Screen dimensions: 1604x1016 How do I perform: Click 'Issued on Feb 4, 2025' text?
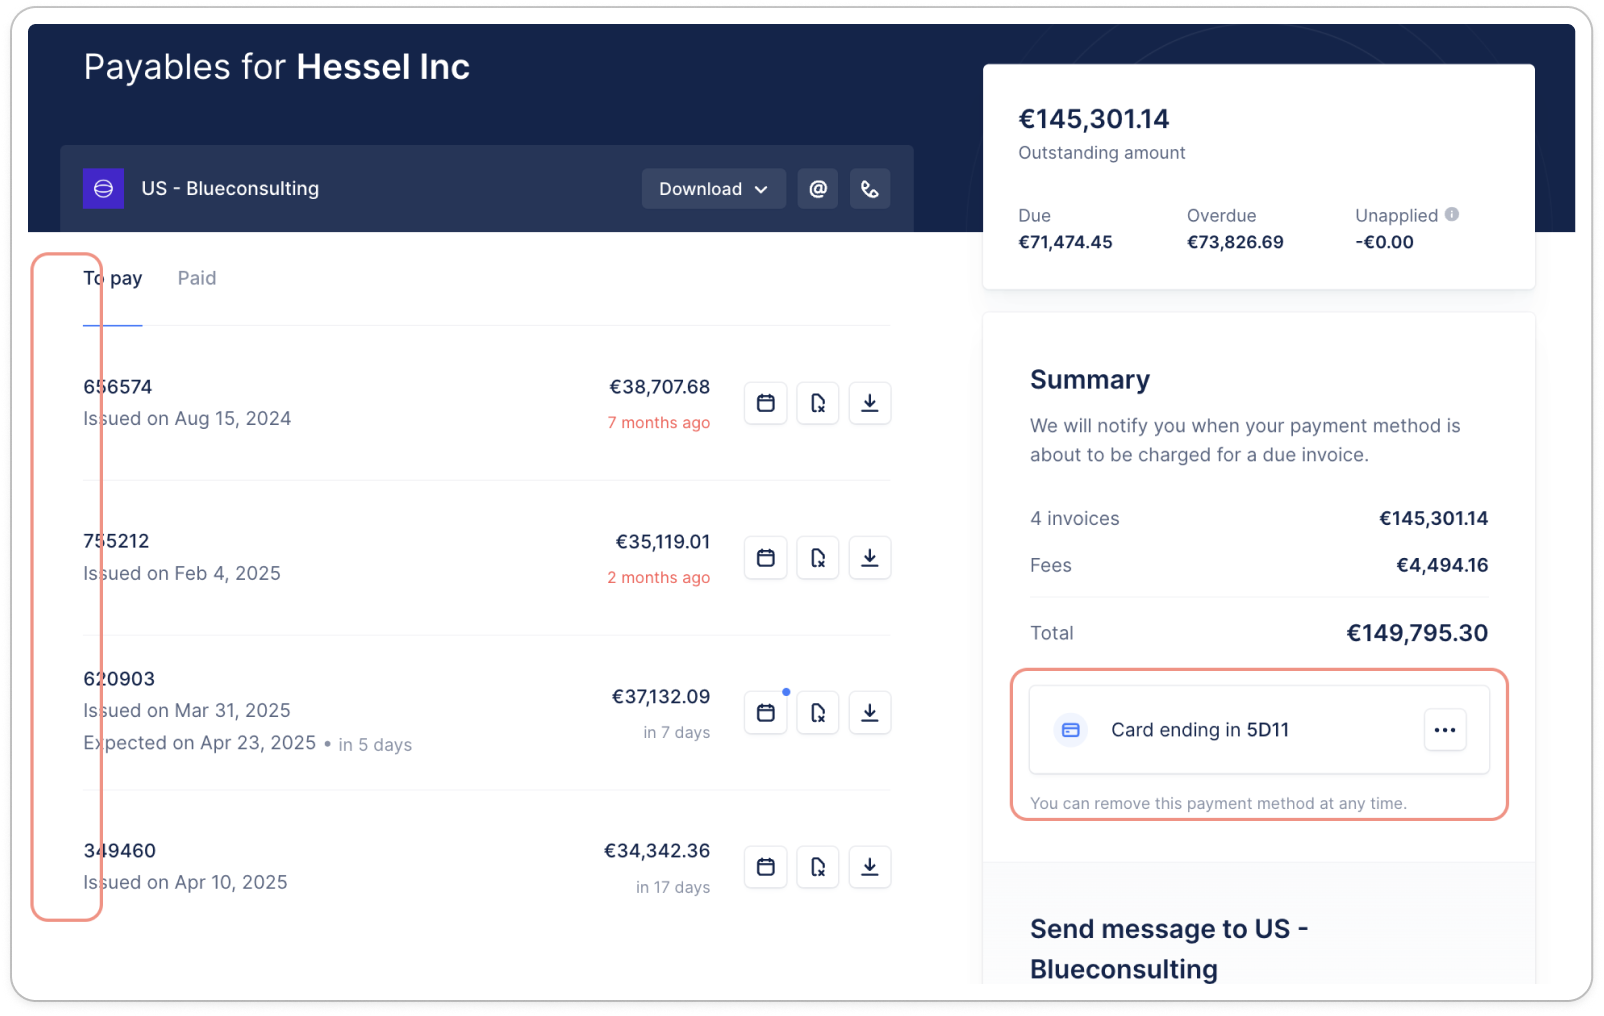182,574
